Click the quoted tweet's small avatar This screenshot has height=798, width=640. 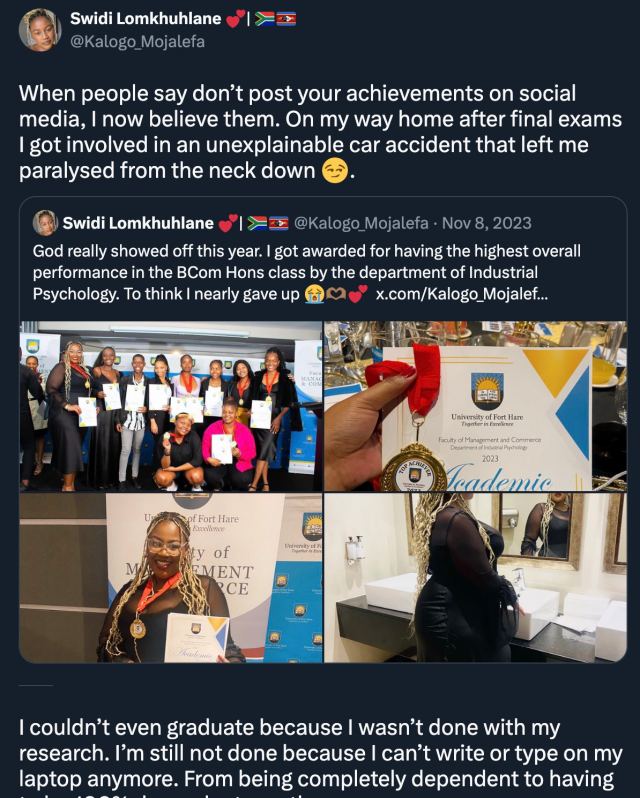[45, 223]
